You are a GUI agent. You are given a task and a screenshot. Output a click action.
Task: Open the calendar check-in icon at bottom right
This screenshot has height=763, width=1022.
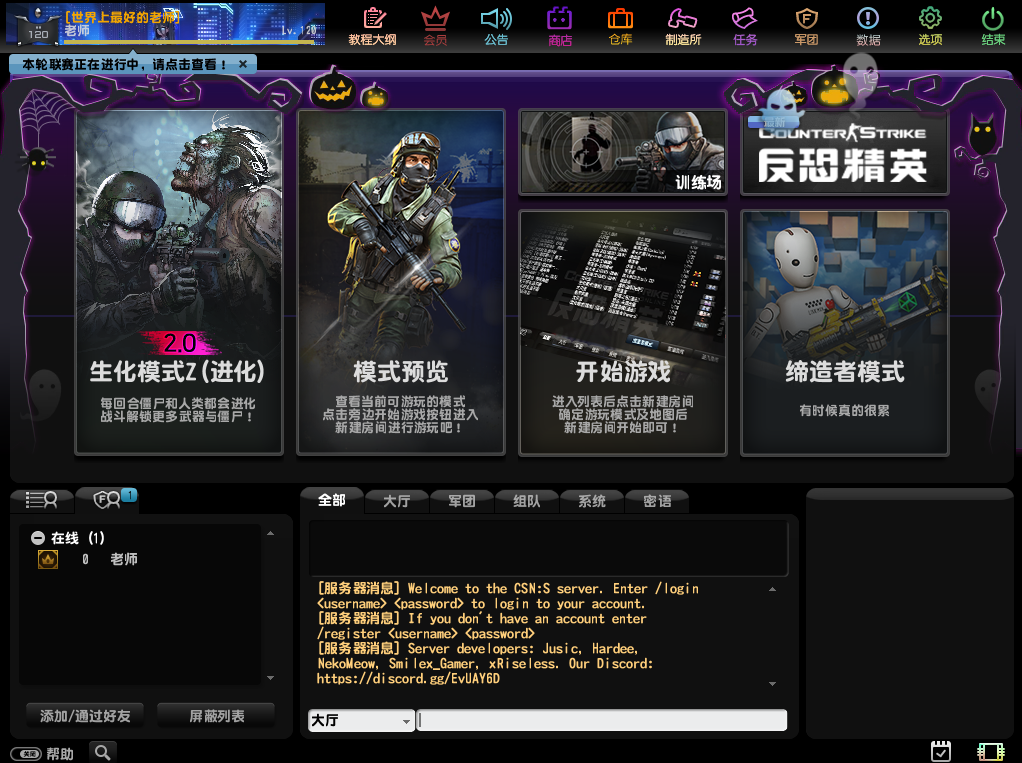941,751
